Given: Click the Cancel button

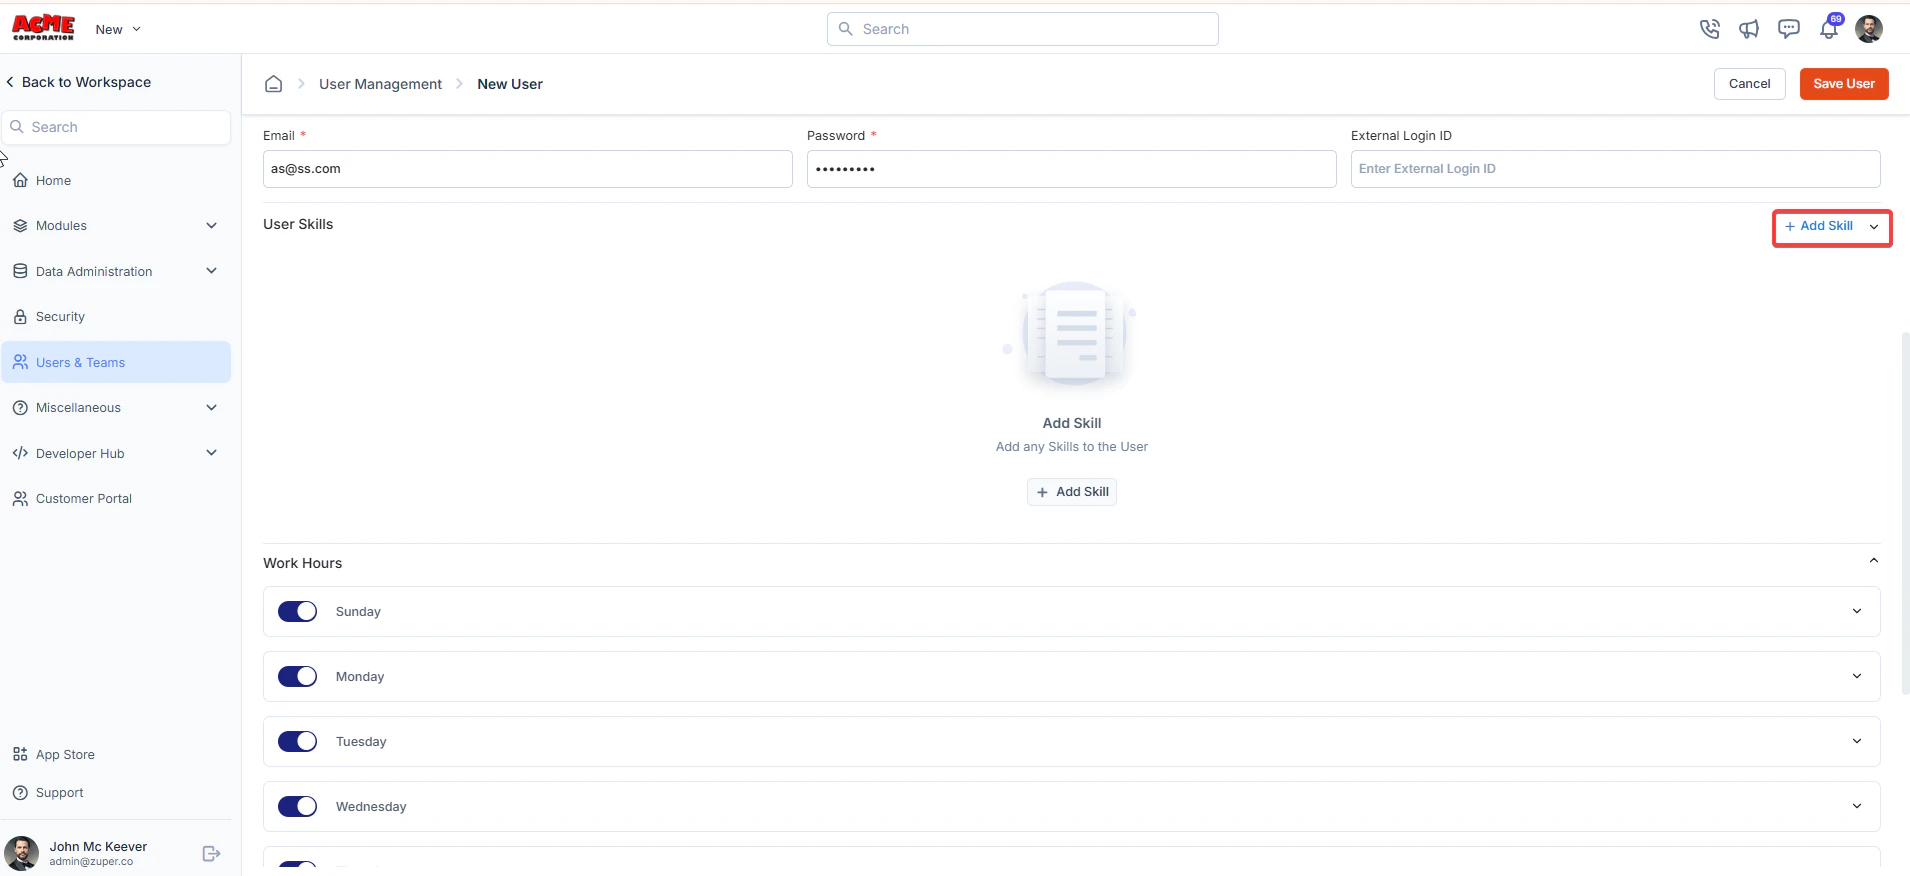Looking at the screenshot, I should click(1749, 84).
